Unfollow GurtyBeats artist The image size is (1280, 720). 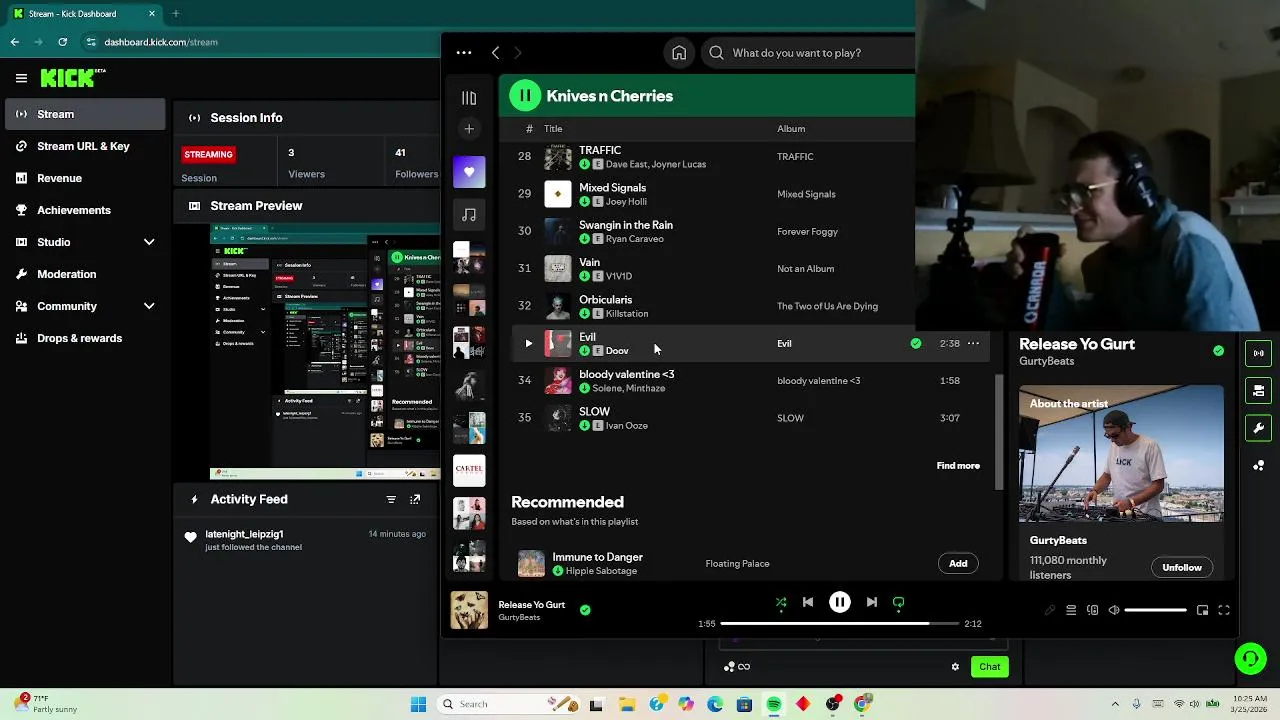coord(1182,568)
